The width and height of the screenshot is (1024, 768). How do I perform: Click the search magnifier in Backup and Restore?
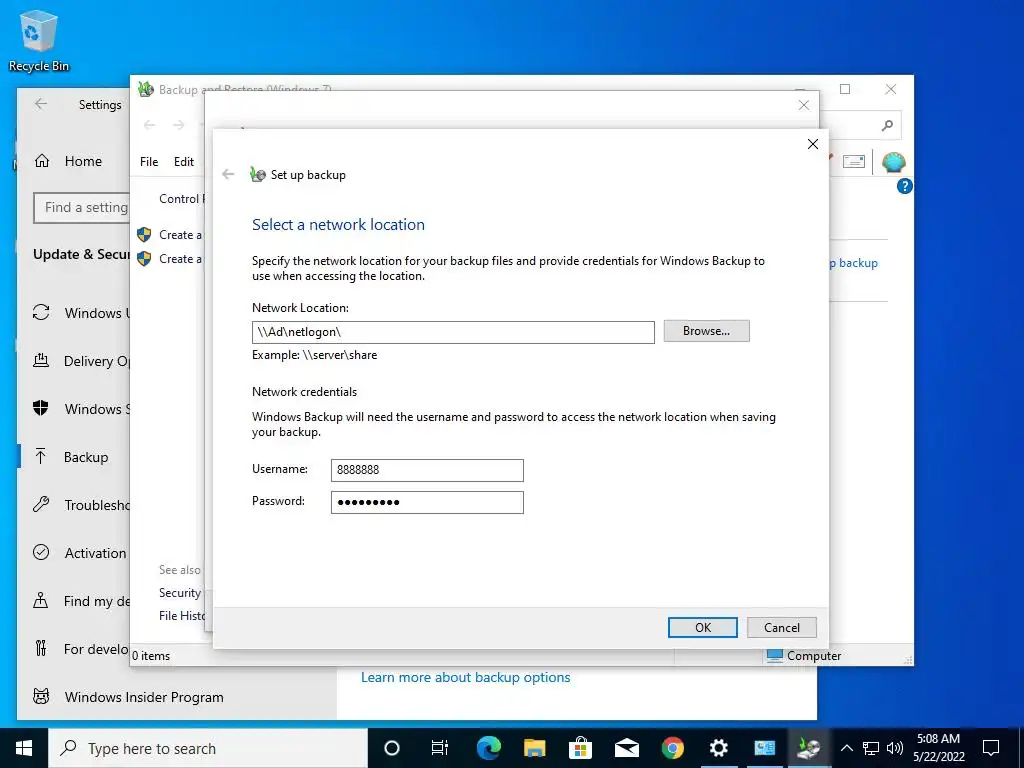click(887, 125)
